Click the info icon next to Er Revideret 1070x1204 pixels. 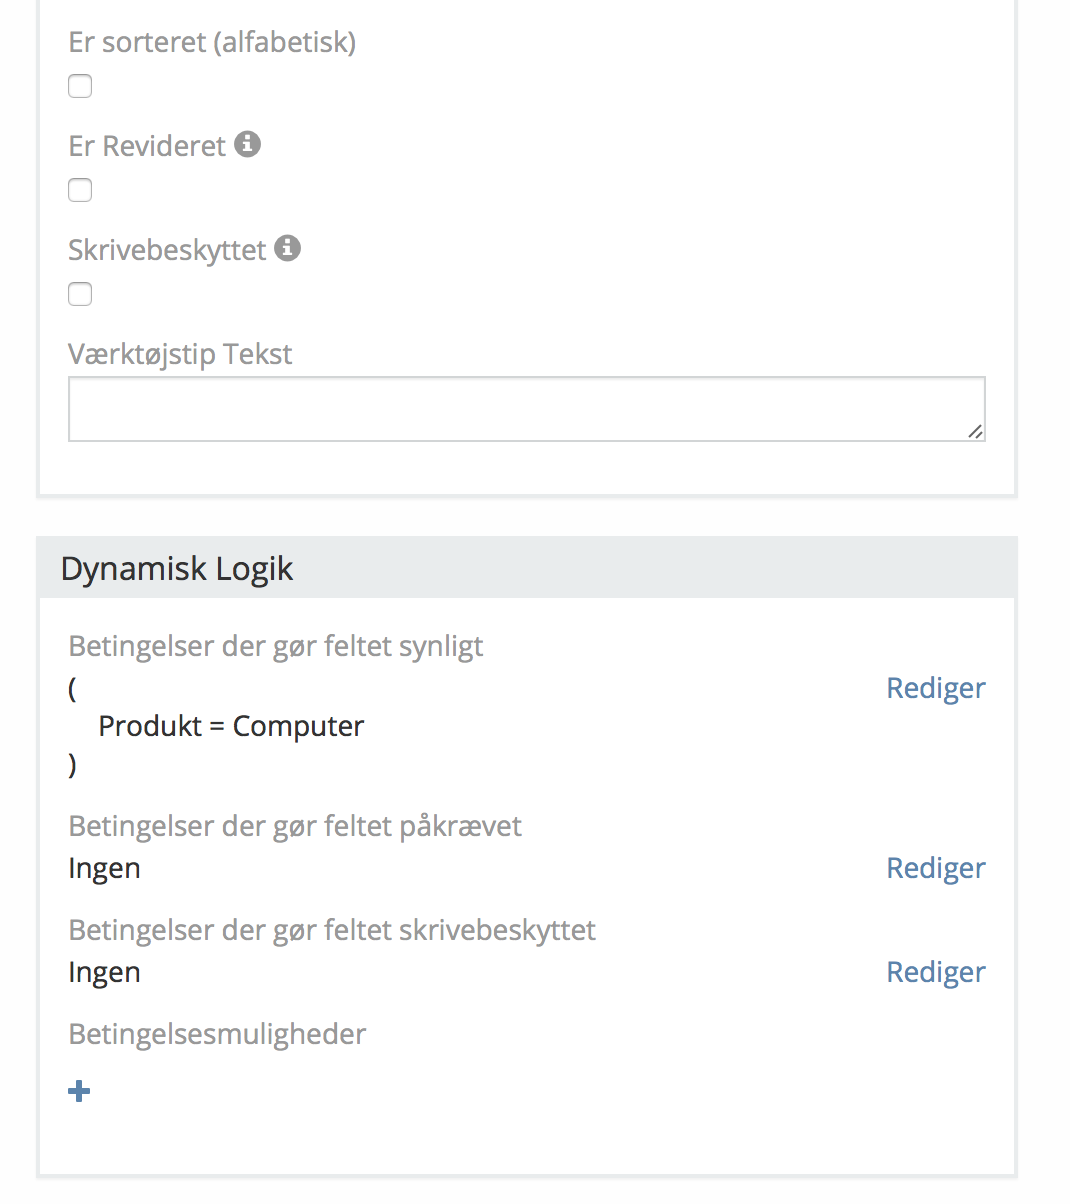(248, 144)
